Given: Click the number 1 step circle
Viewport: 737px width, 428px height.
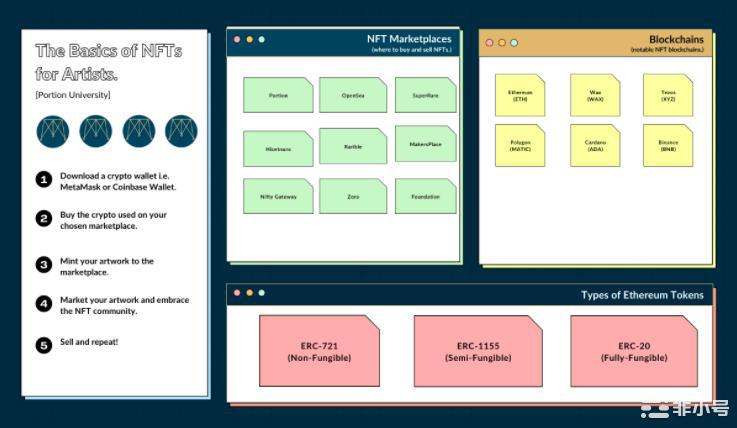Looking at the screenshot, I should 43,179.
